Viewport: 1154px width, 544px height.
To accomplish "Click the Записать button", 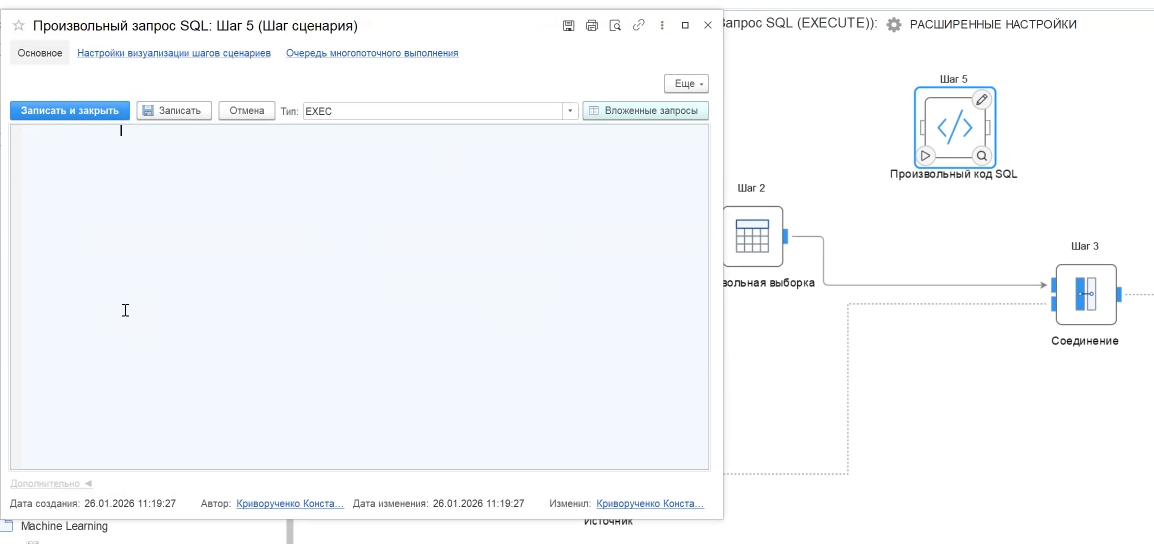I will click(174, 110).
